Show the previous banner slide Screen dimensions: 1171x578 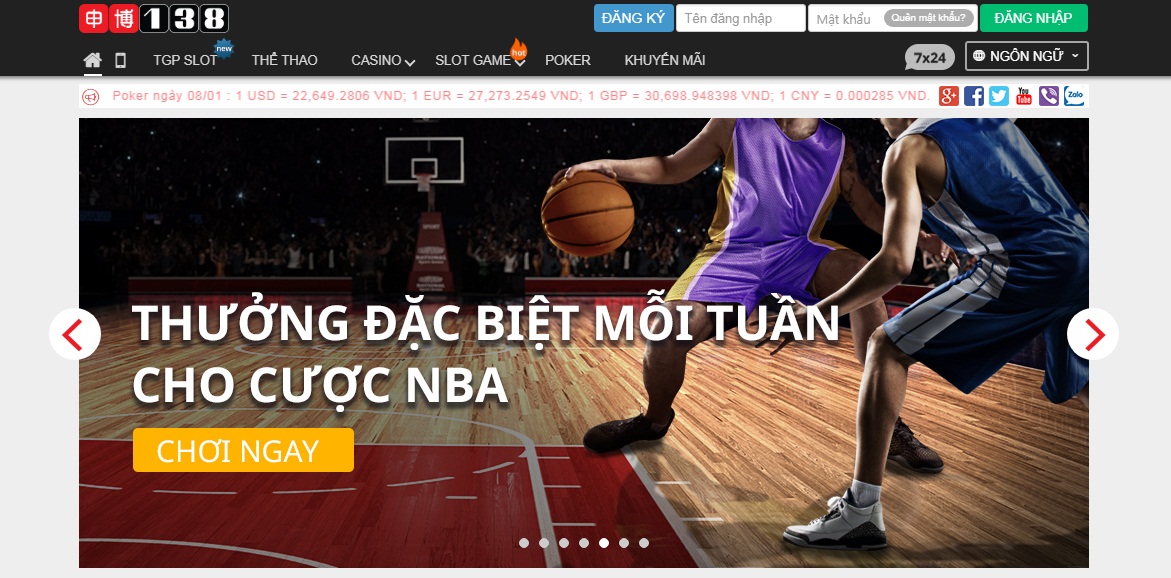(x=75, y=335)
